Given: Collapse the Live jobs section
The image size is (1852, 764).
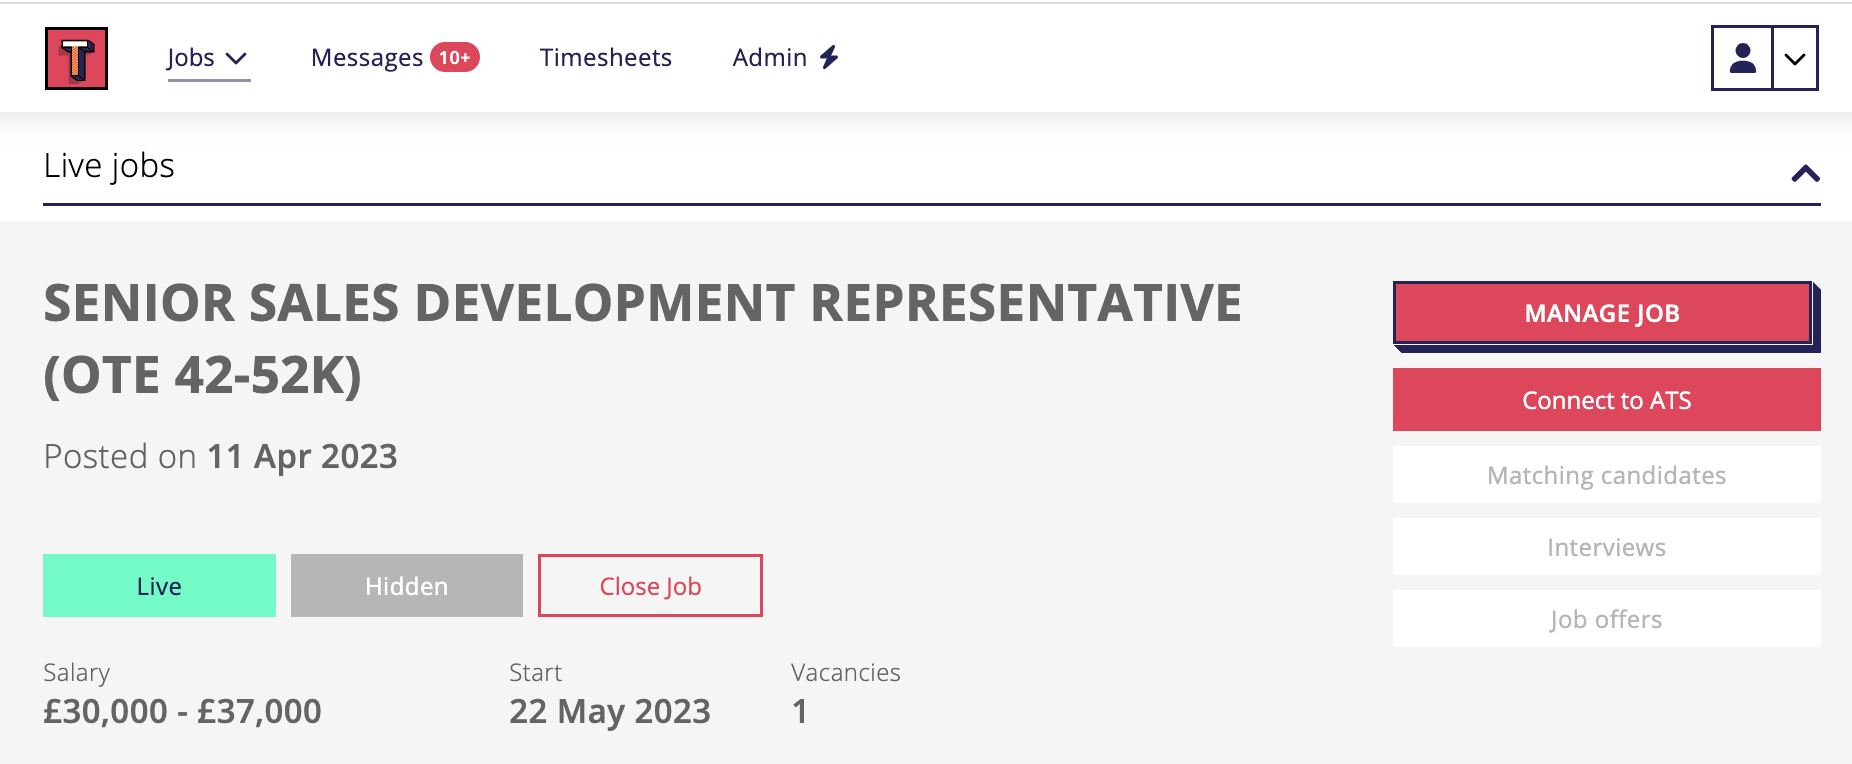Looking at the screenshot, I should pyautogui.click(x=1805, y=173).
